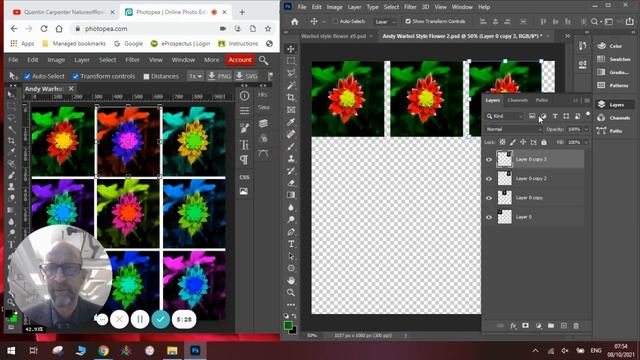
Task: Select the Horizontal Type tool in Photoshop
Action: click(x=291, y=244)
